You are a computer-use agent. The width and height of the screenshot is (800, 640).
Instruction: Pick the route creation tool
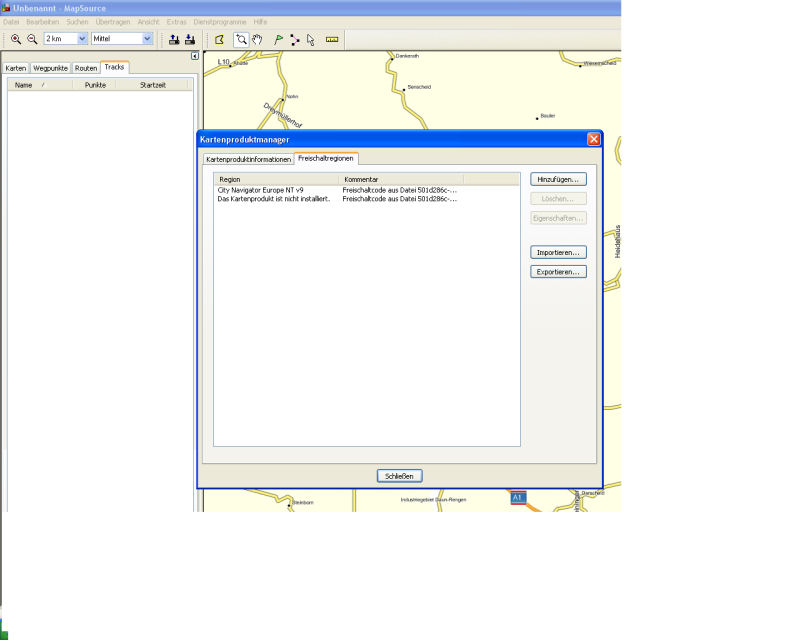pyautogui.click(x=295, y=39)
